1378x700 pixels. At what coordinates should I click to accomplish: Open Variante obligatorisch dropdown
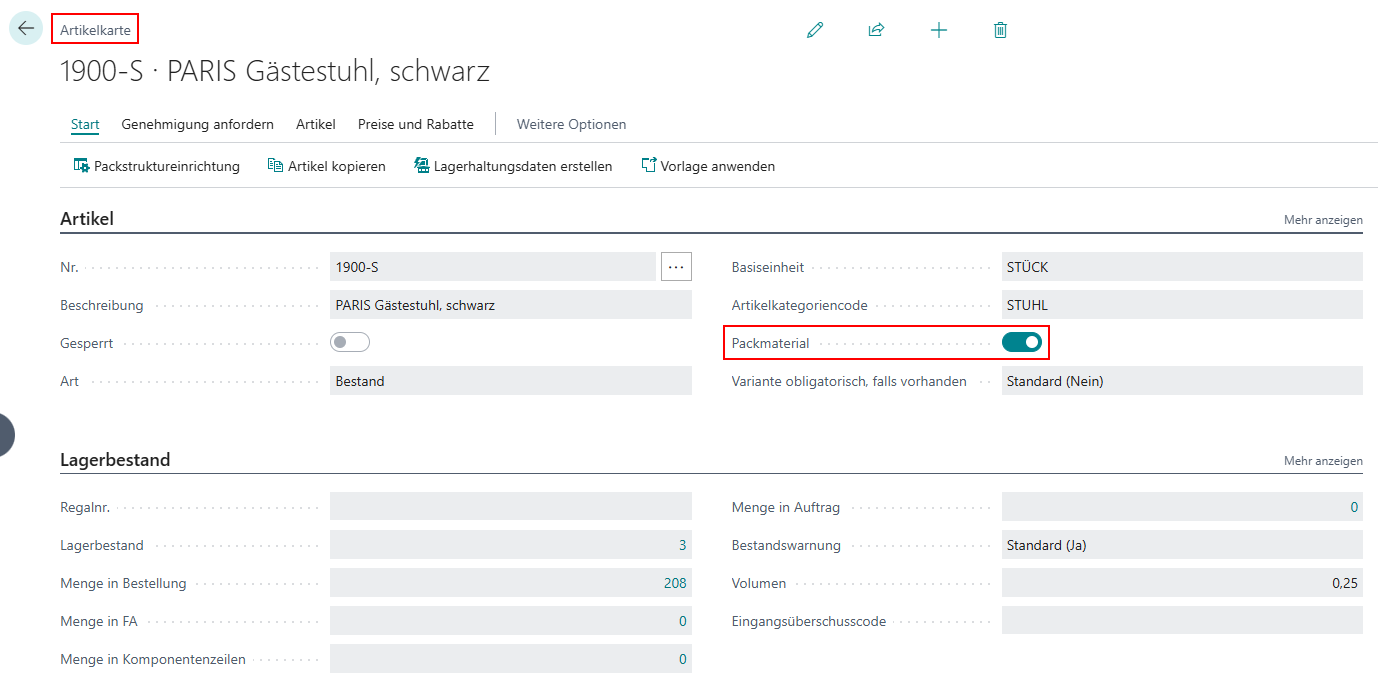click(x=1182, y=381)
